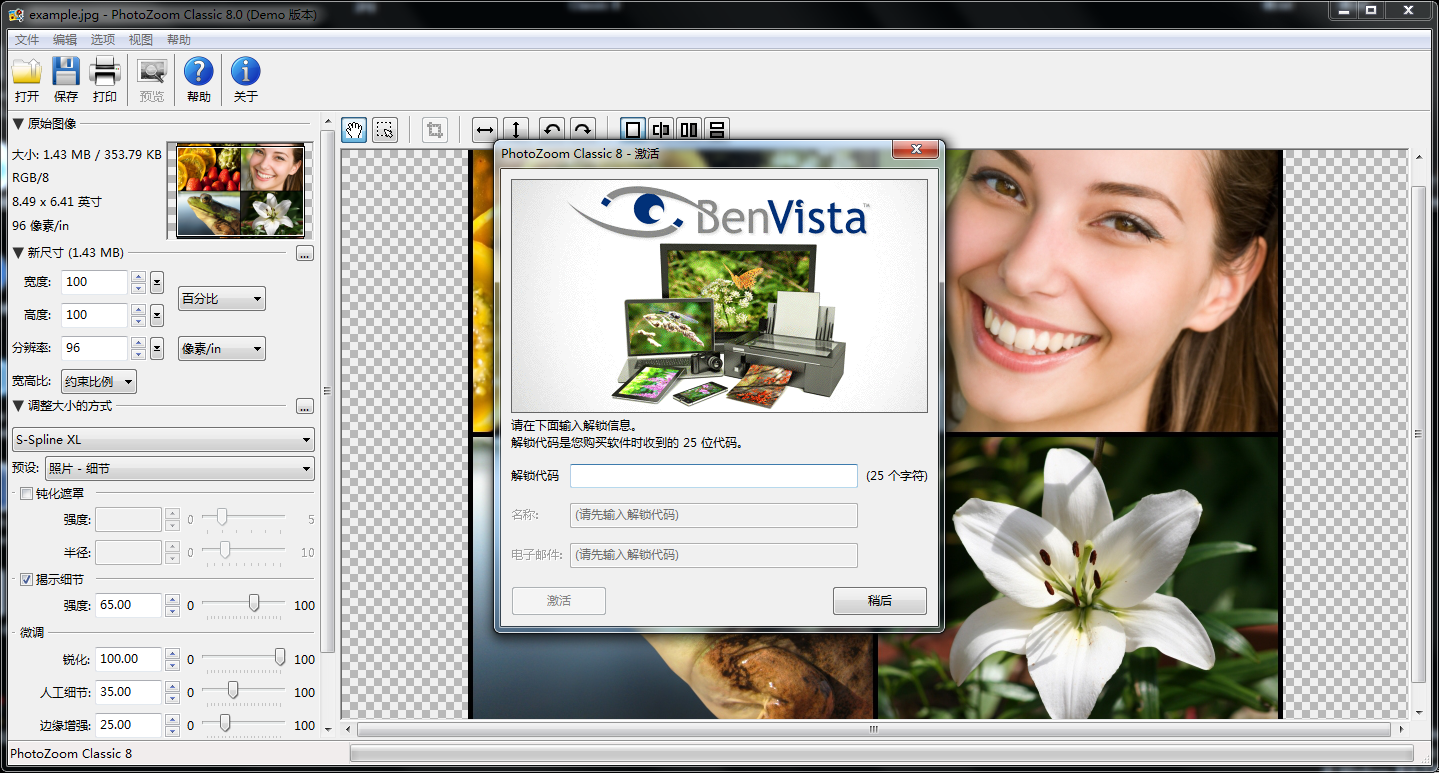Click the 边缘增强 slider

[x=245, y=724]
